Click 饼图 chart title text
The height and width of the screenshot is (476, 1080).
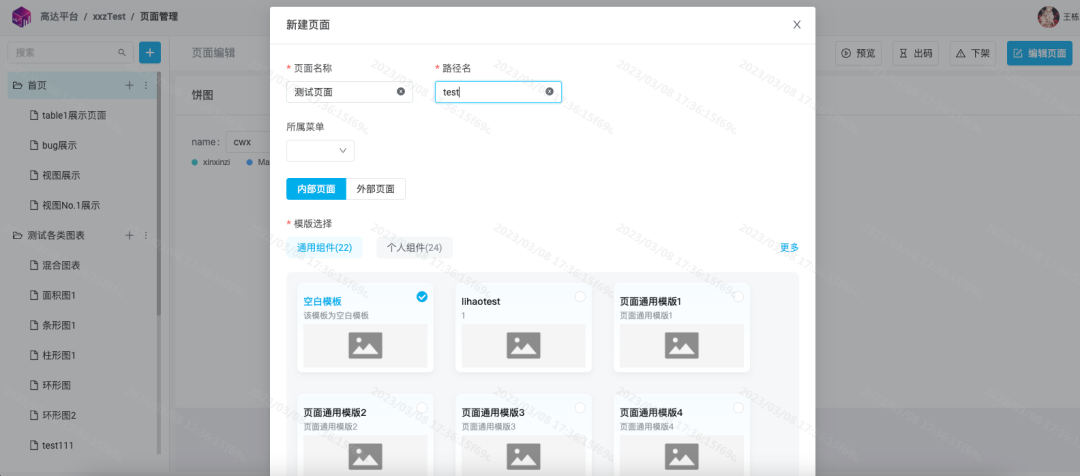(202, 95)
